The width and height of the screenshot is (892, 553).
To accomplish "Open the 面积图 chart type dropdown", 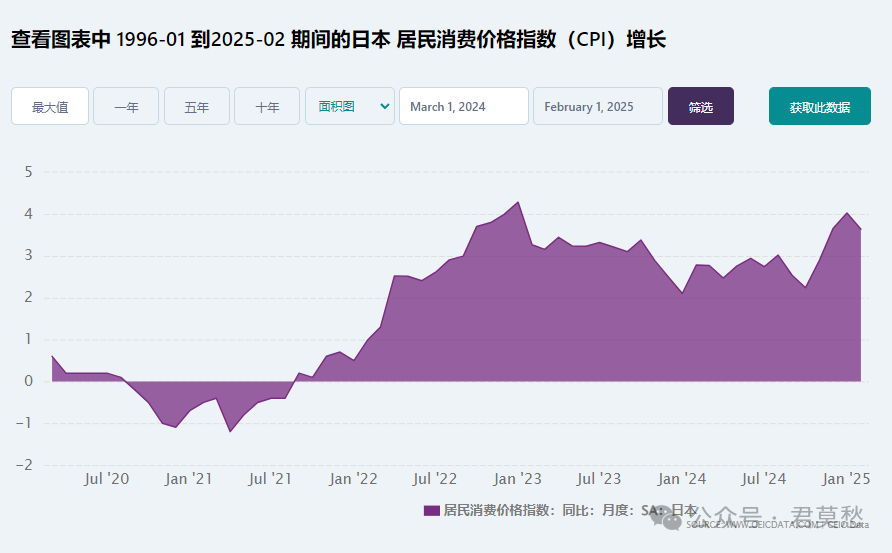I will pos(350,106).
